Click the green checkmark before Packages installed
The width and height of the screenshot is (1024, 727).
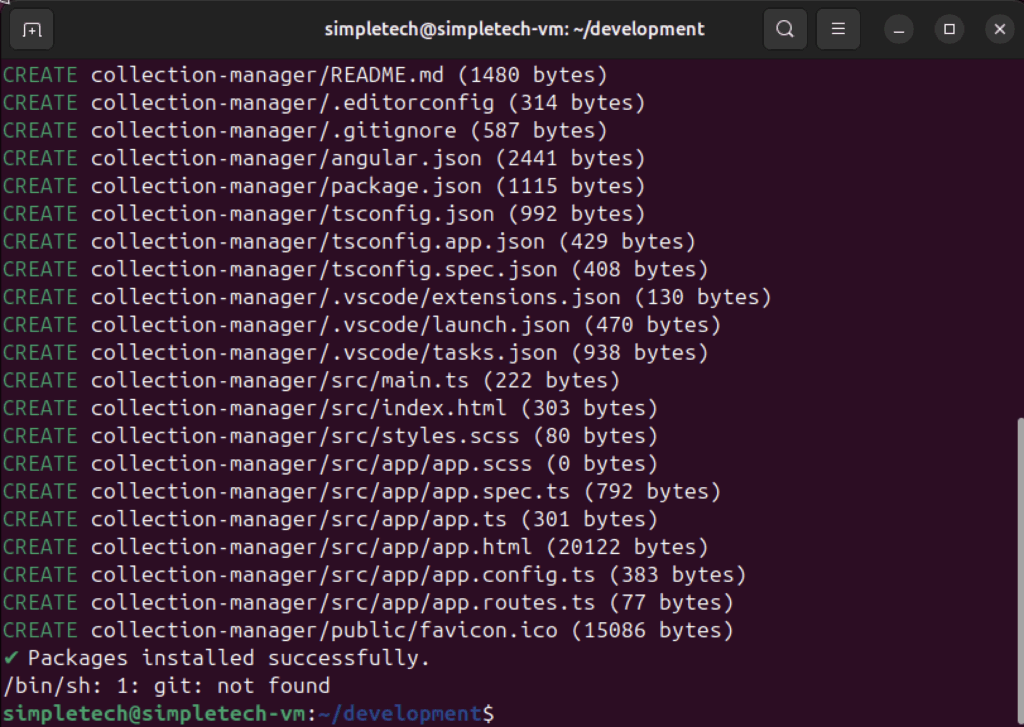click(x=10, y=658)
